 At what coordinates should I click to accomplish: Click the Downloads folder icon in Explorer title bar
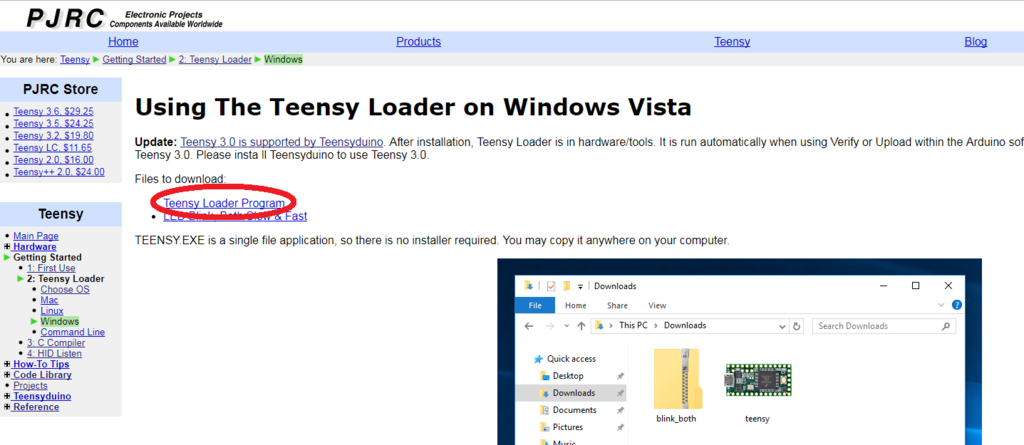click(528, 286)
